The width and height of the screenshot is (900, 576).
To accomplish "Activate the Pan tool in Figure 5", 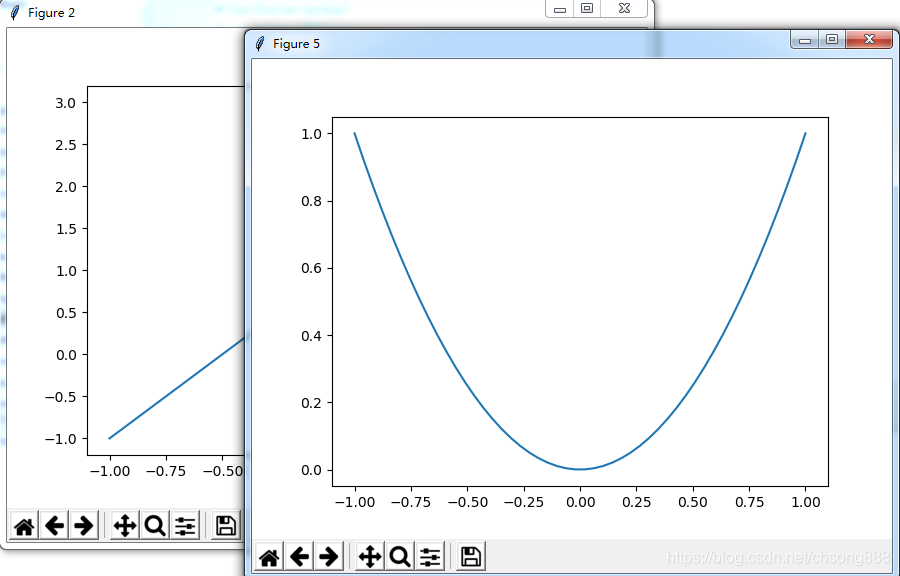I will [x=369, y=556].
